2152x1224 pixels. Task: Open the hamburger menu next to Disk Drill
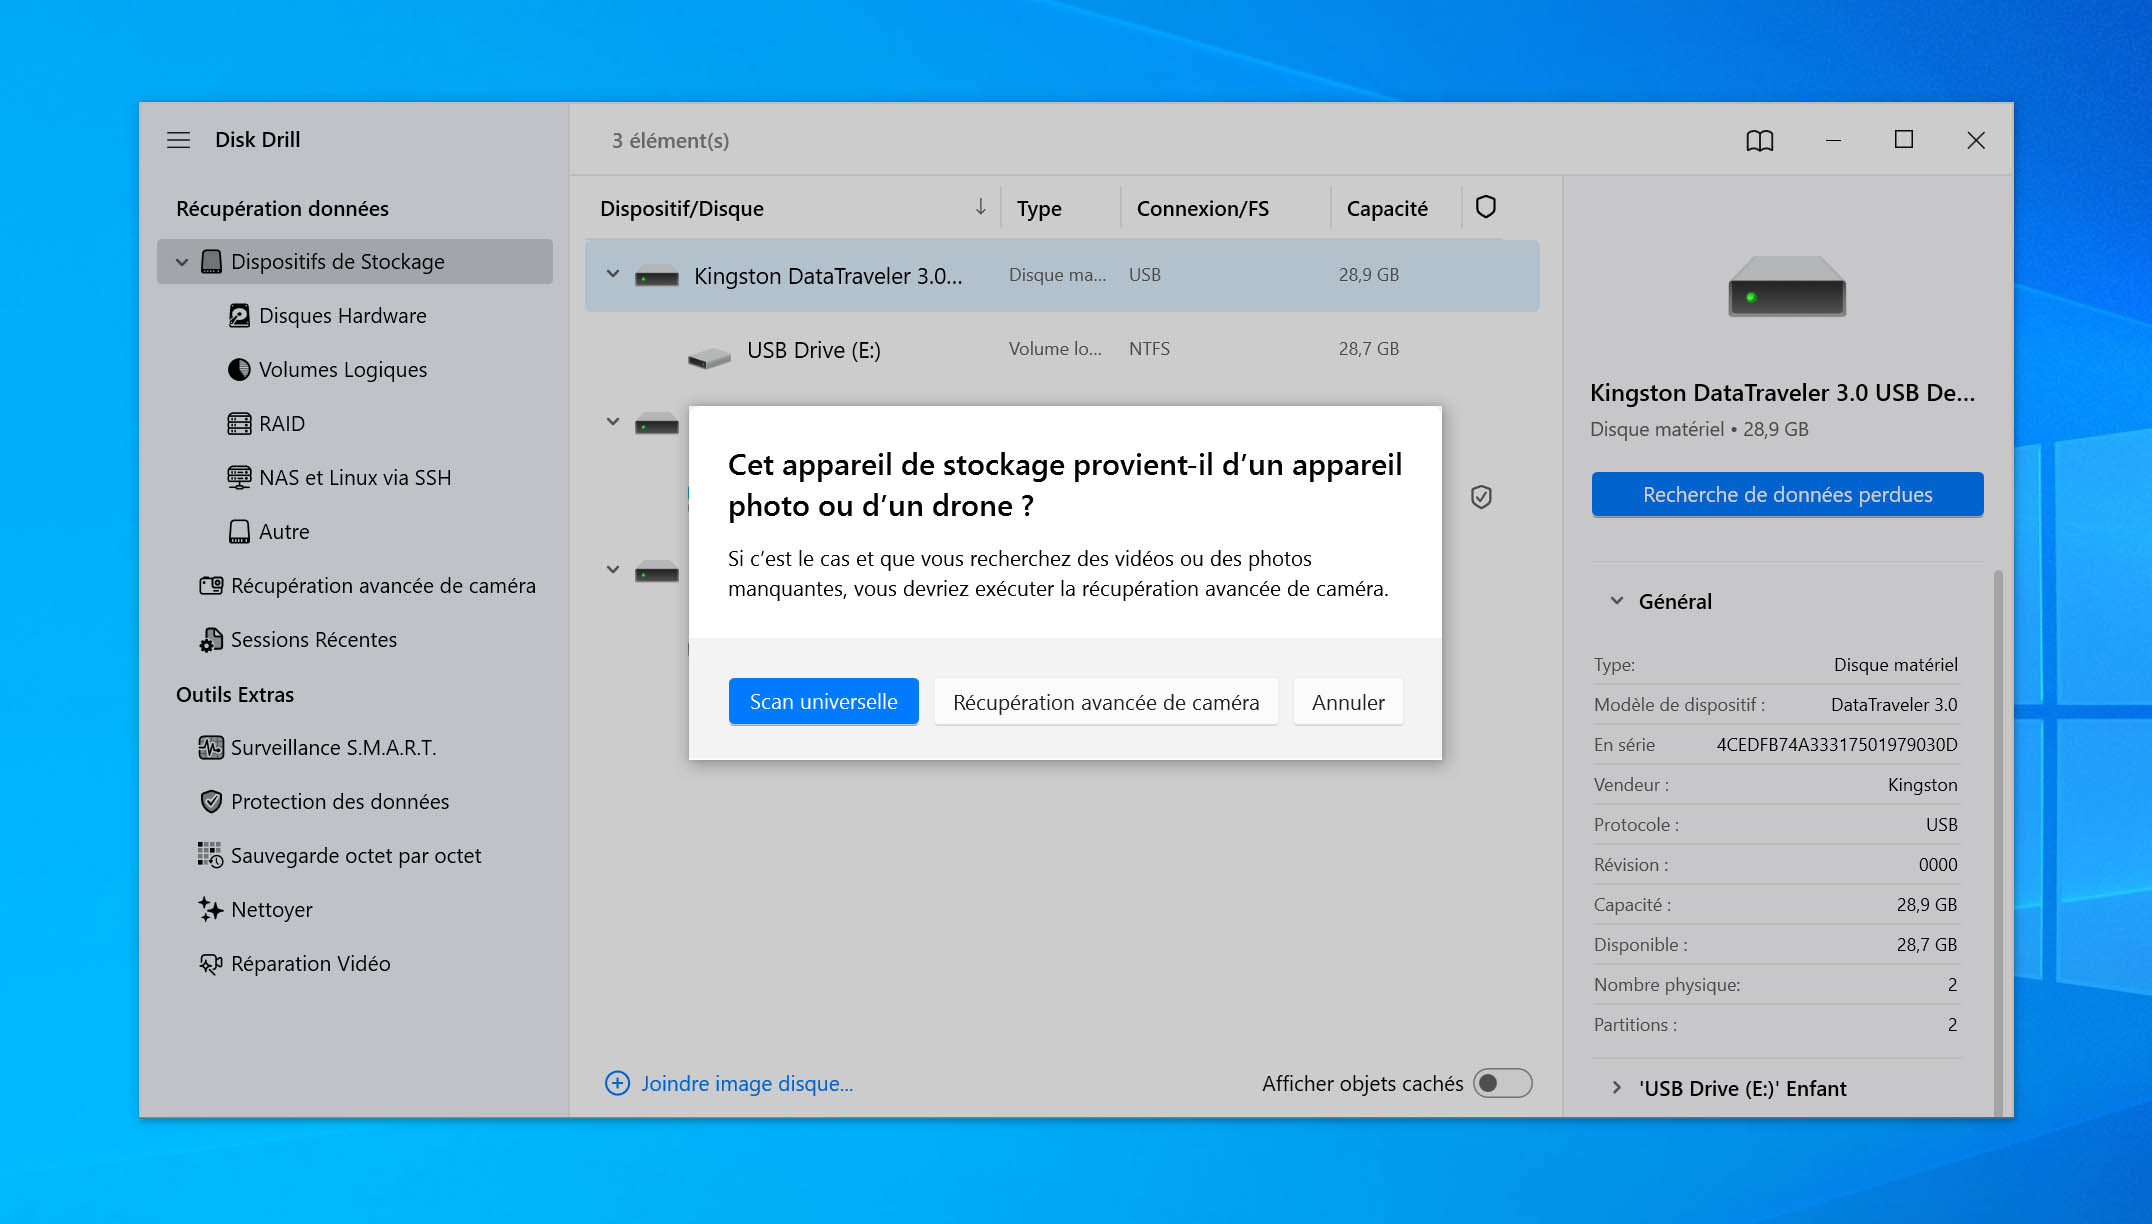click(178, 140)
